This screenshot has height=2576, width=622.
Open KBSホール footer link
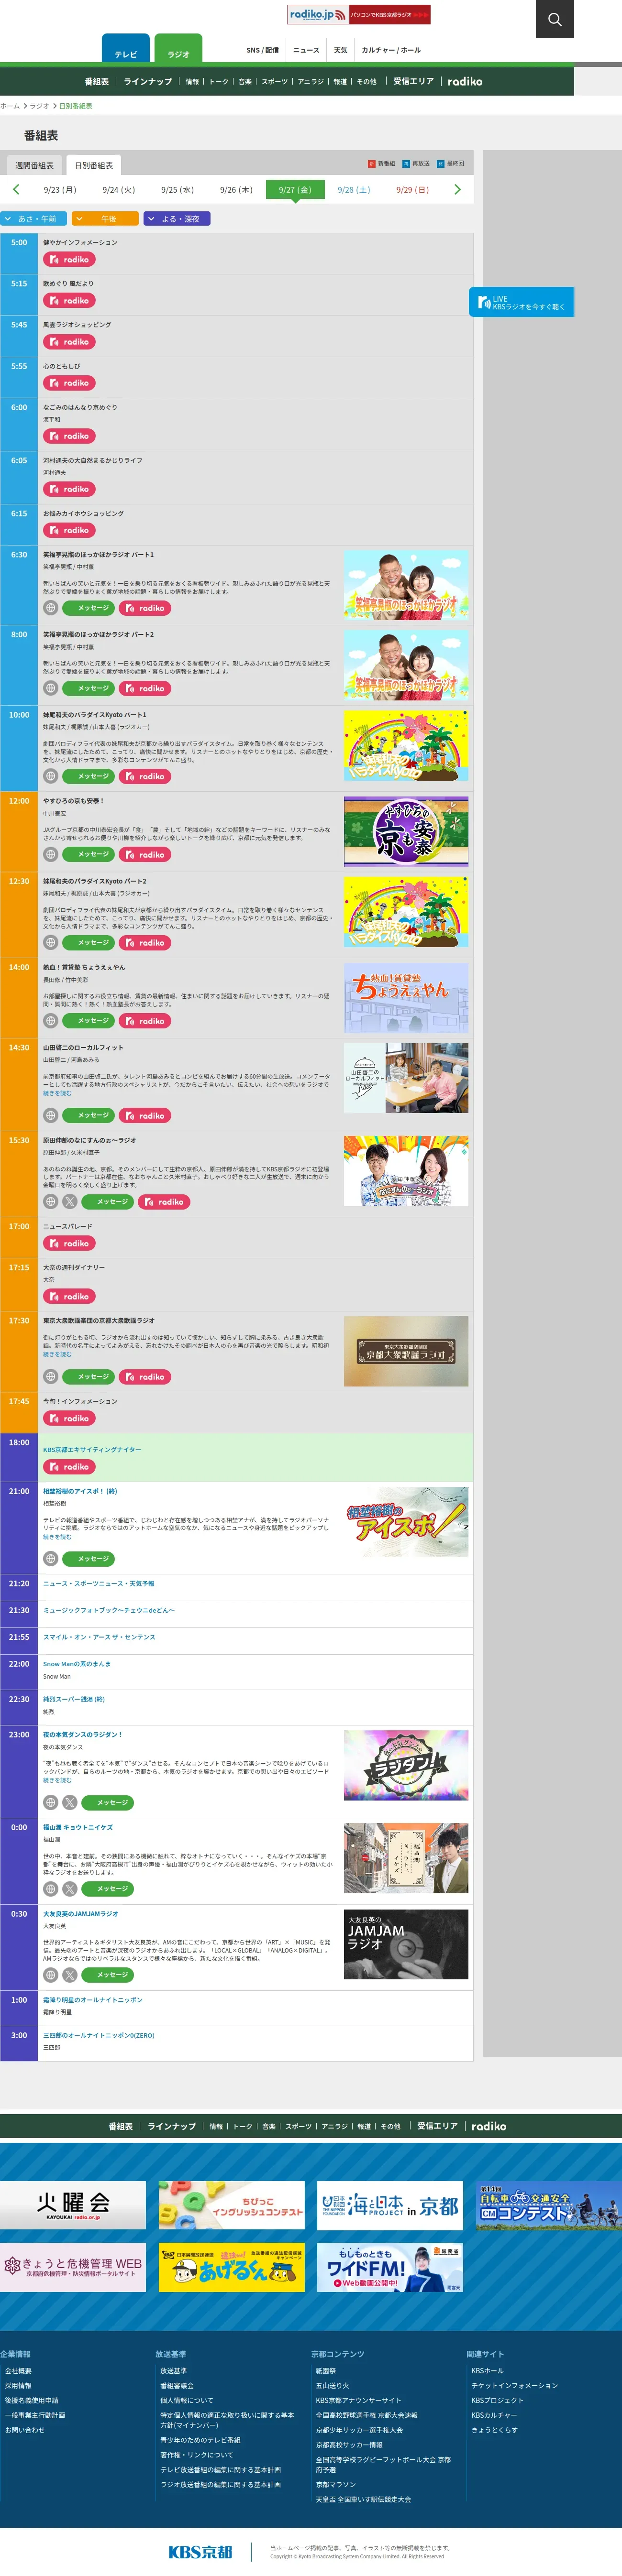488,2371
